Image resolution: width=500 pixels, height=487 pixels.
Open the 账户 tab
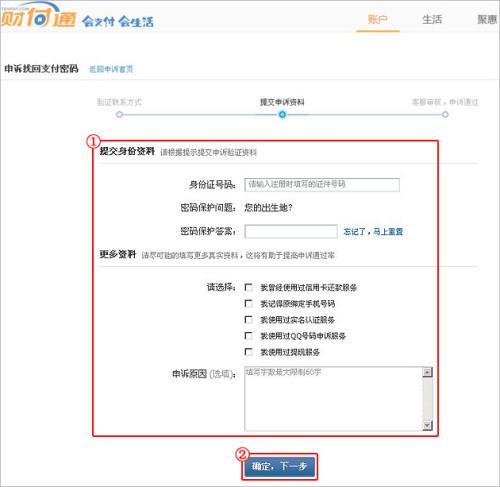(378, 20)
